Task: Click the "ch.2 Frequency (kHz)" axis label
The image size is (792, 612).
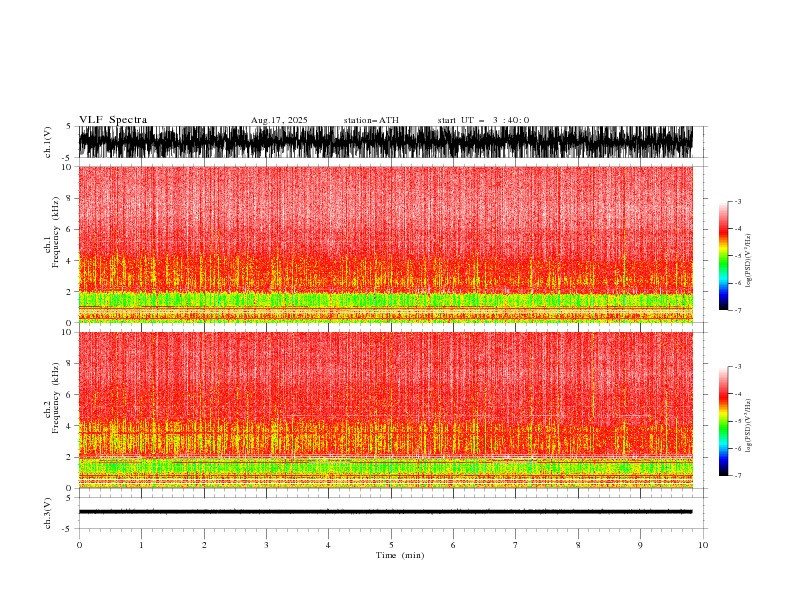Action: (x=52, y=398)
